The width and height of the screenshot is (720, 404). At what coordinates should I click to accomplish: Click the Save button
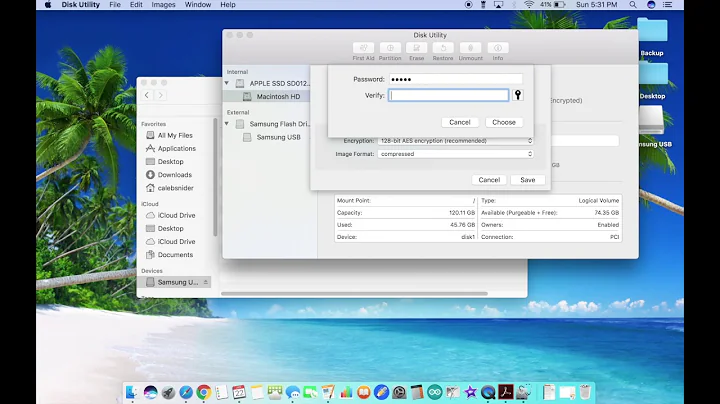tap(528, 180)
